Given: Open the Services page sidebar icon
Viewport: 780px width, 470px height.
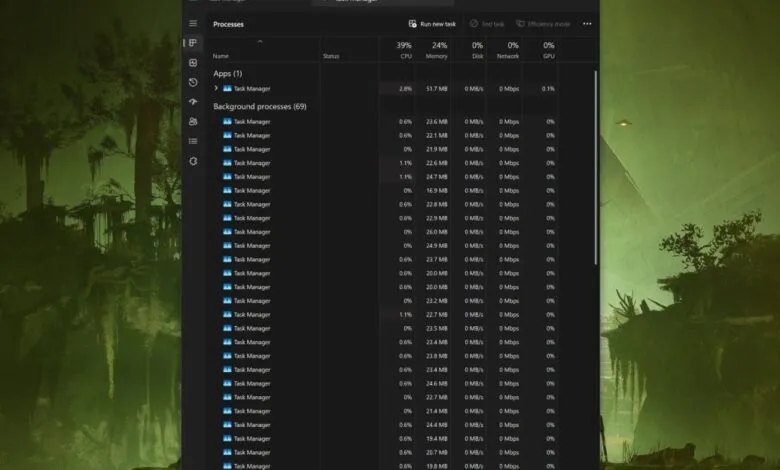Looking at the screenshot, I should tap(193, 161).
